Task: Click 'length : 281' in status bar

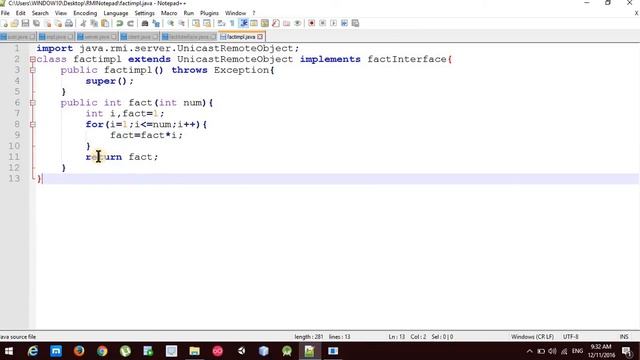Action: pyautogui.click(x=309, y=337)
